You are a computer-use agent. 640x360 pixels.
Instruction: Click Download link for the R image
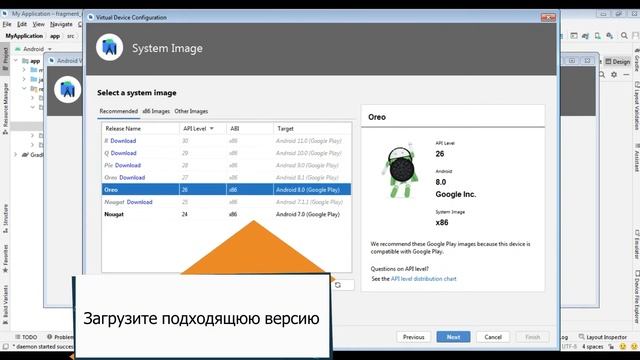[123, 141]
